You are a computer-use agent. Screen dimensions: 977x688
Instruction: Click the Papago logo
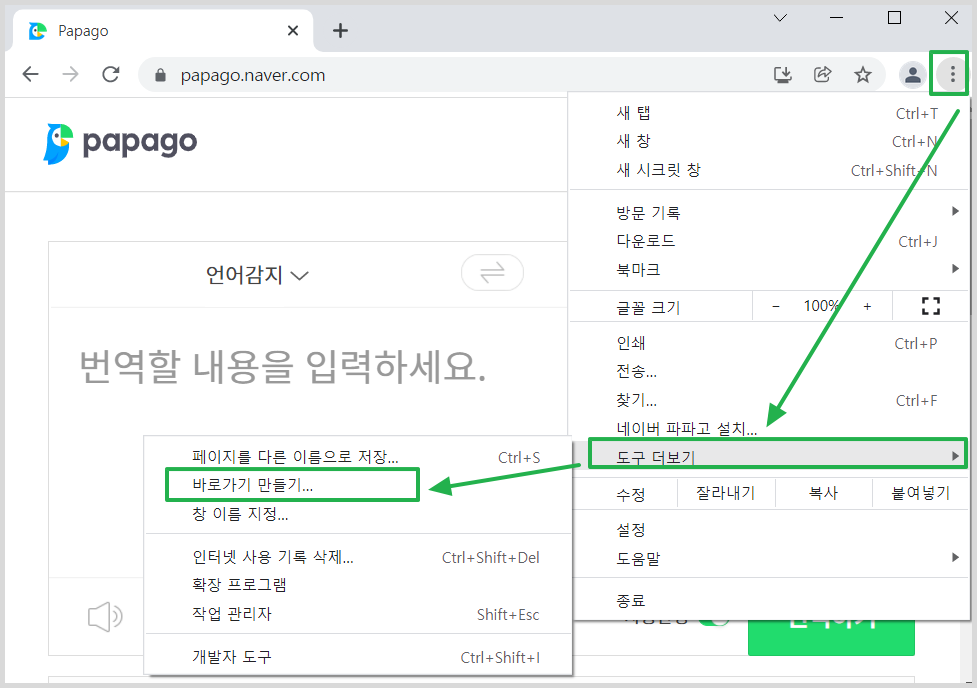pos(120,143)
